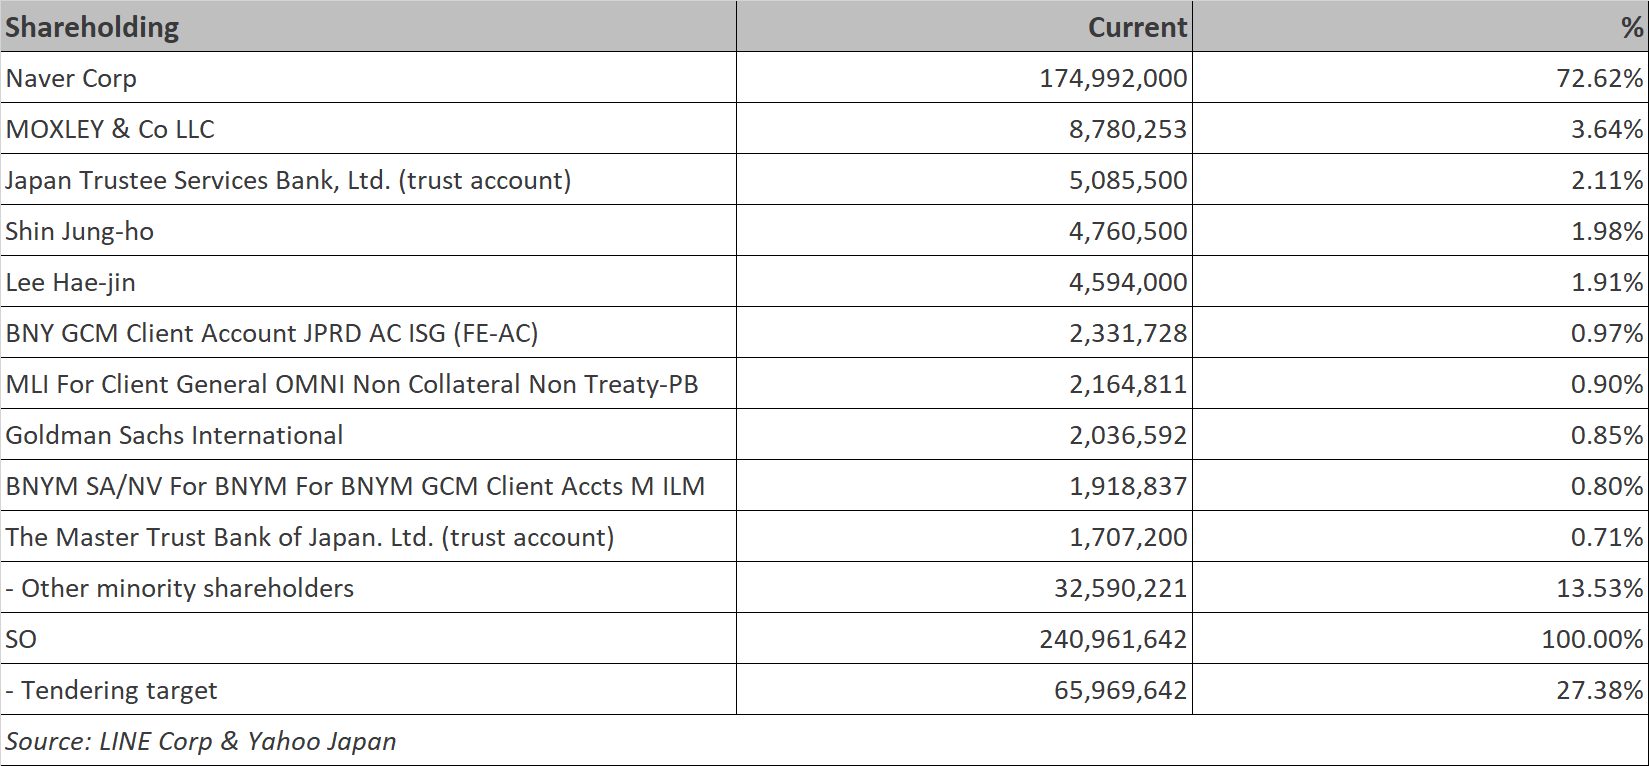Click the Current column header
The height and width of the screenshot is (766, 1649).
1137,27
